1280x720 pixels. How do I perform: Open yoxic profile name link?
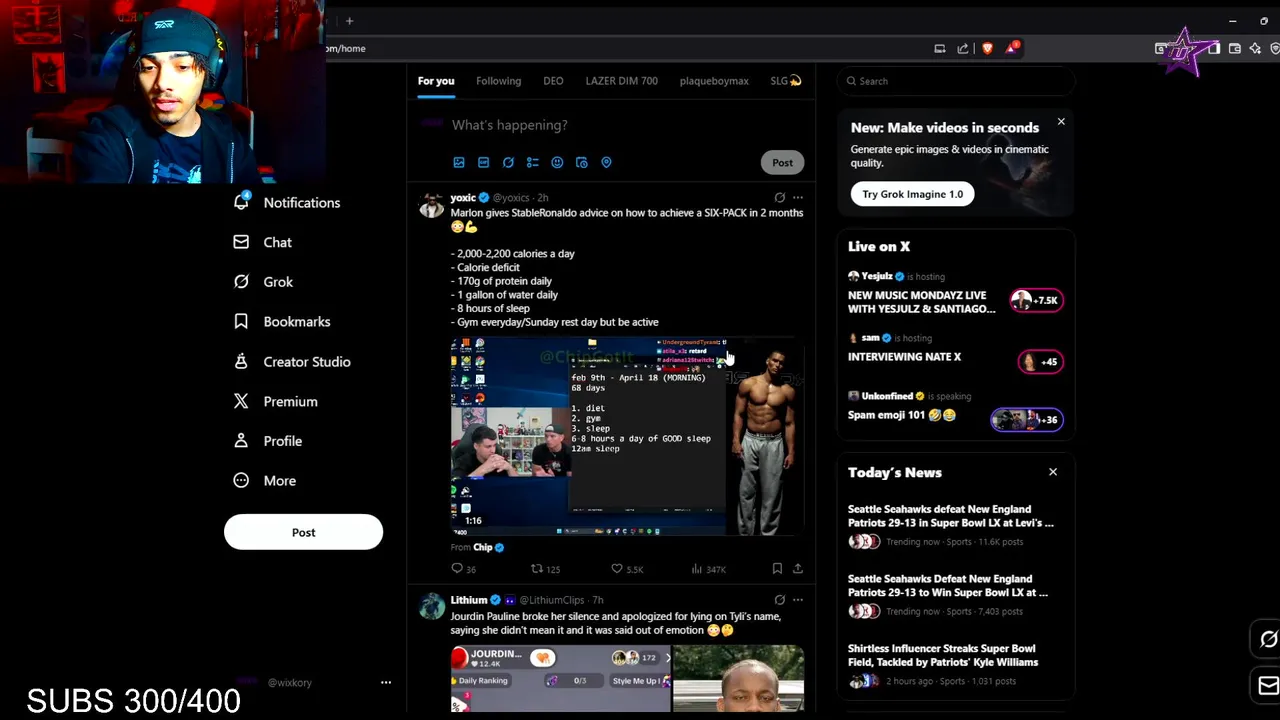463,198
